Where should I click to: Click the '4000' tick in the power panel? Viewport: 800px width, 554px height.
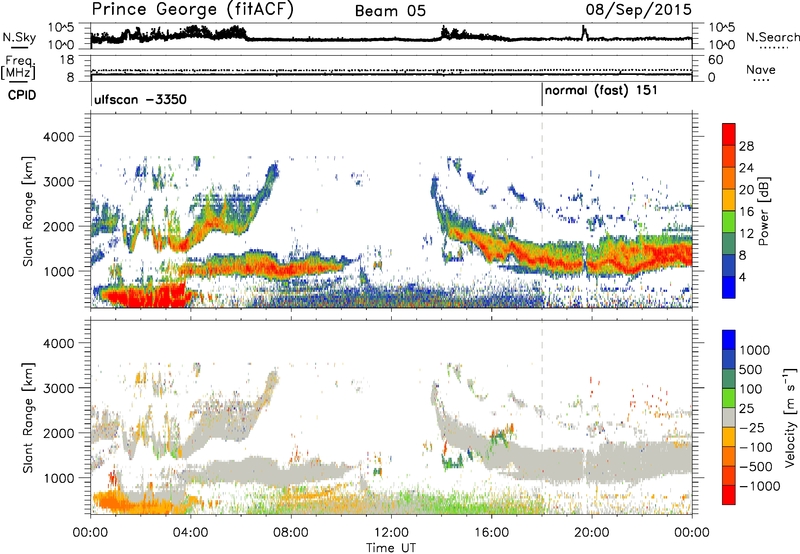tap(58, 137)
